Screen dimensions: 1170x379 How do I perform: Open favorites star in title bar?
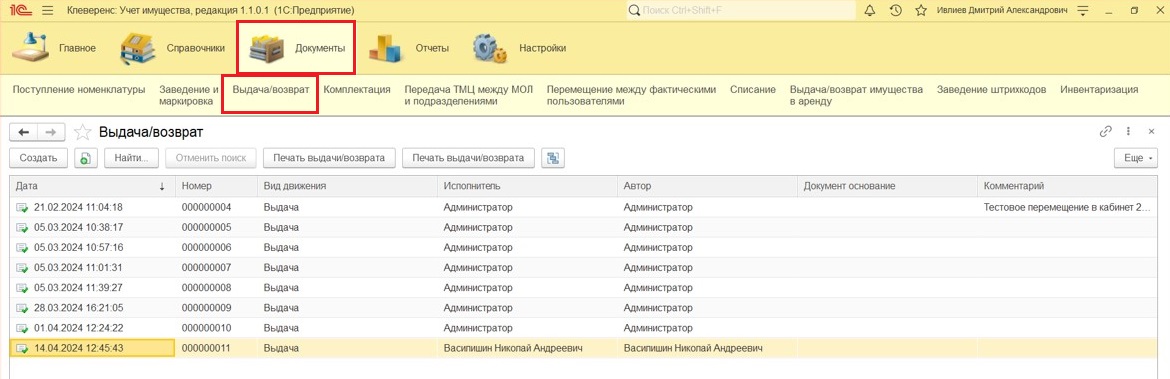921,10
